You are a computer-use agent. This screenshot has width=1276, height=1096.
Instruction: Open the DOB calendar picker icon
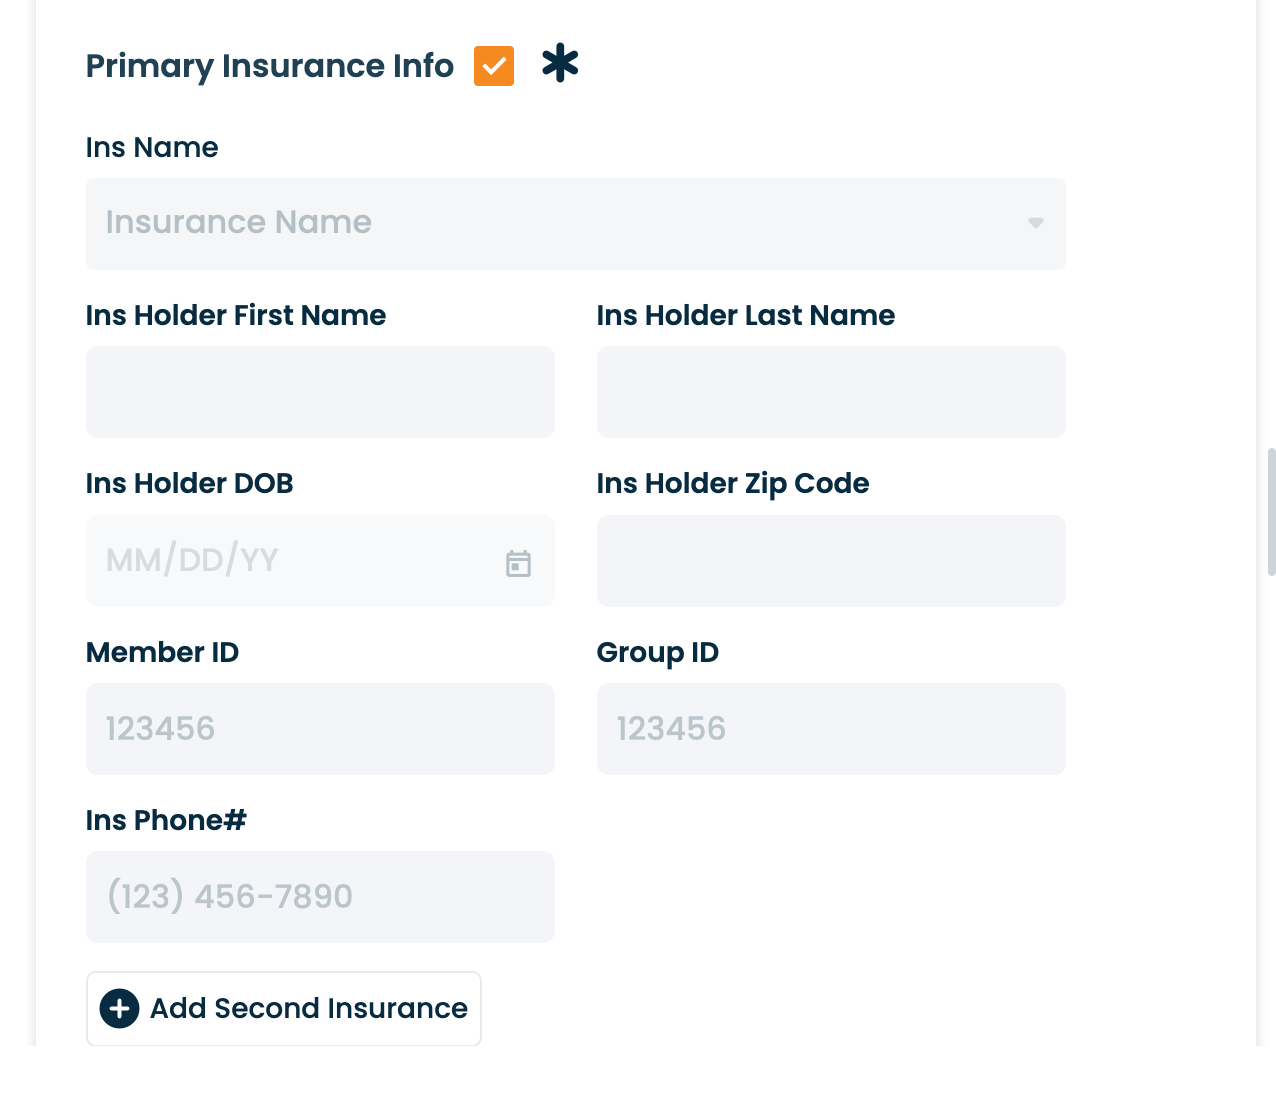[518, 563]
